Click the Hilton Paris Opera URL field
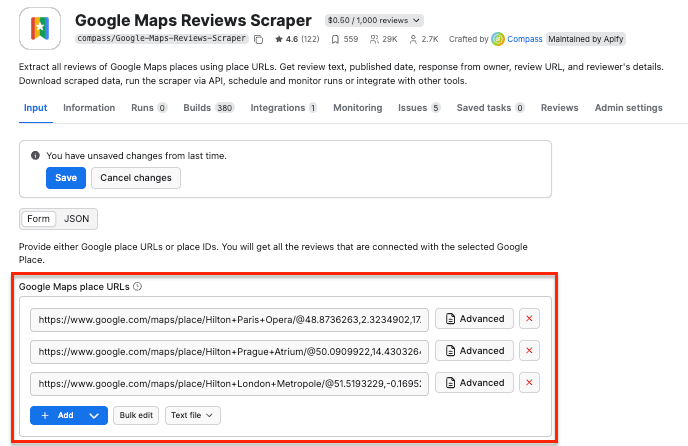The image size is (688, 446). pyautogui.click(x=229, y=320)
